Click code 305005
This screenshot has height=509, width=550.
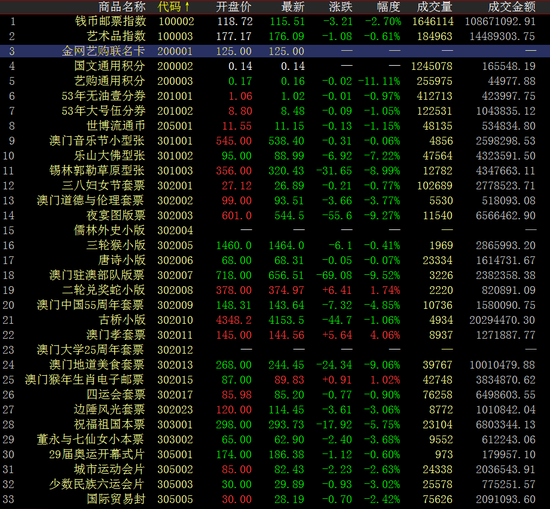click(175, 499)
